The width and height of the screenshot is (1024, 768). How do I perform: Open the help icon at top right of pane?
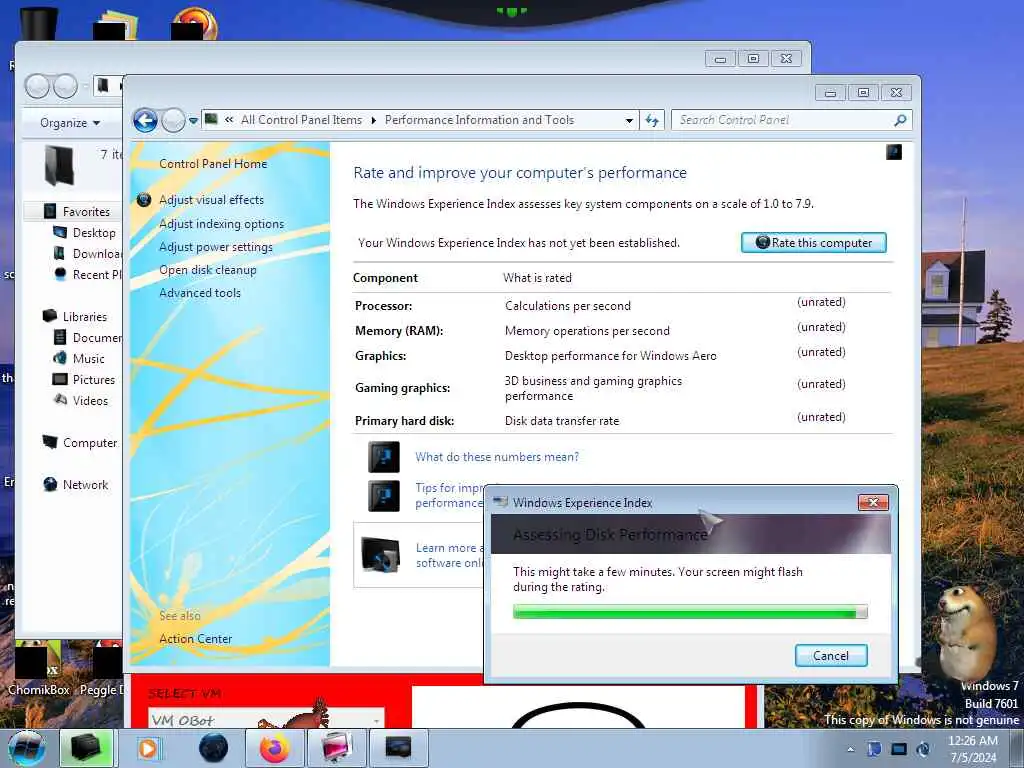[x=893, y=152]
